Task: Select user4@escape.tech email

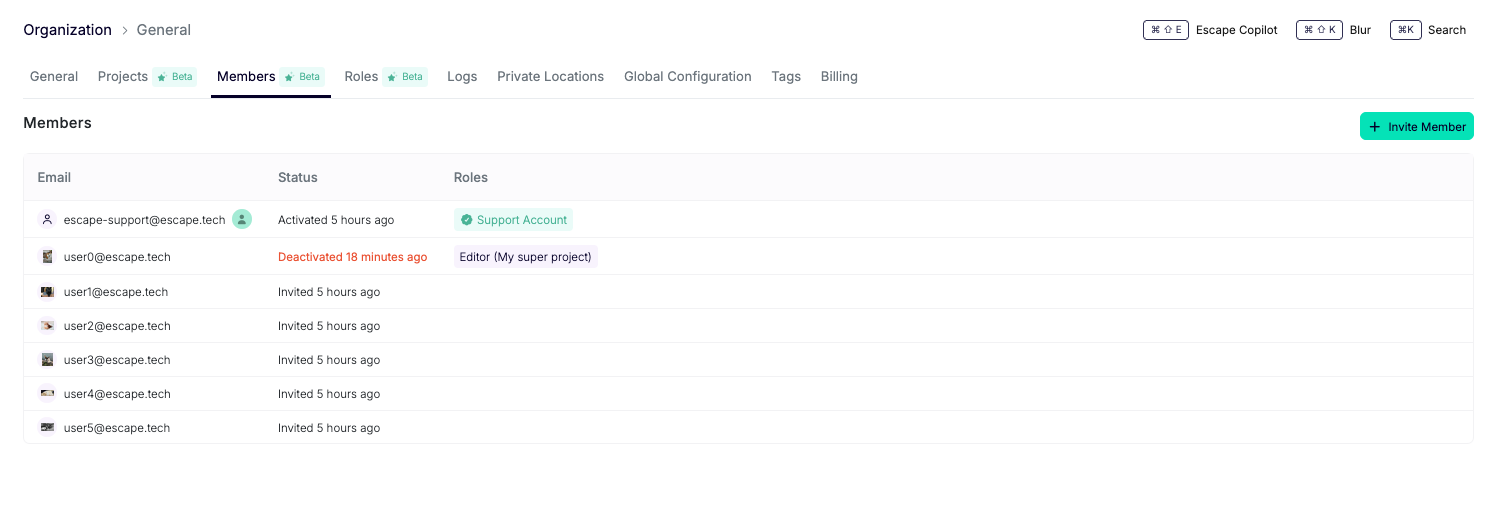Action: [117, 394]
